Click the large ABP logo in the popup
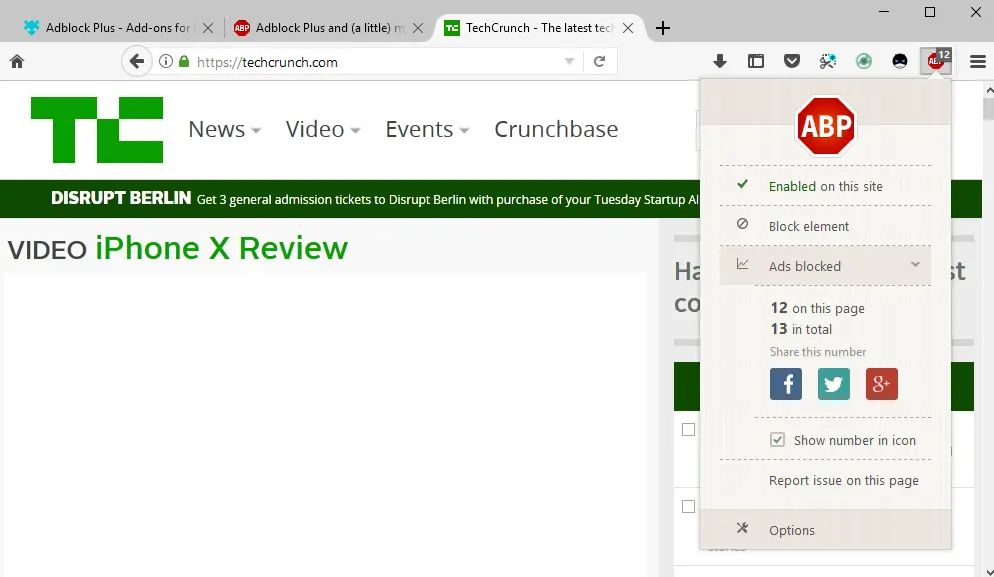 [x=825, y=126]
